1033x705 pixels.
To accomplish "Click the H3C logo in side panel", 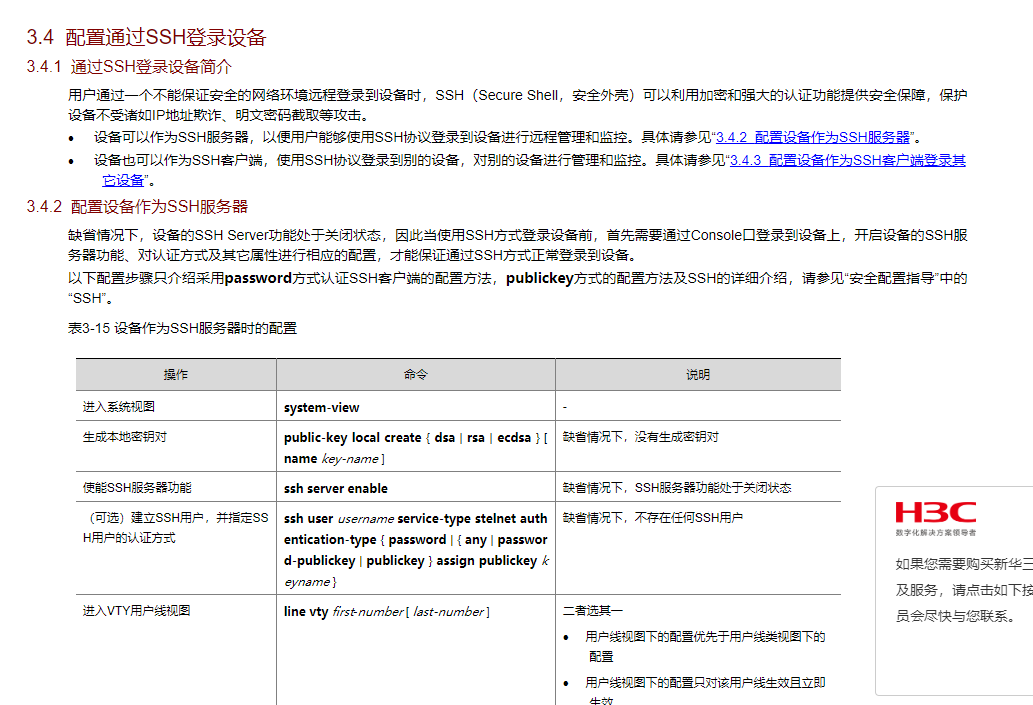I will point(935,512).
